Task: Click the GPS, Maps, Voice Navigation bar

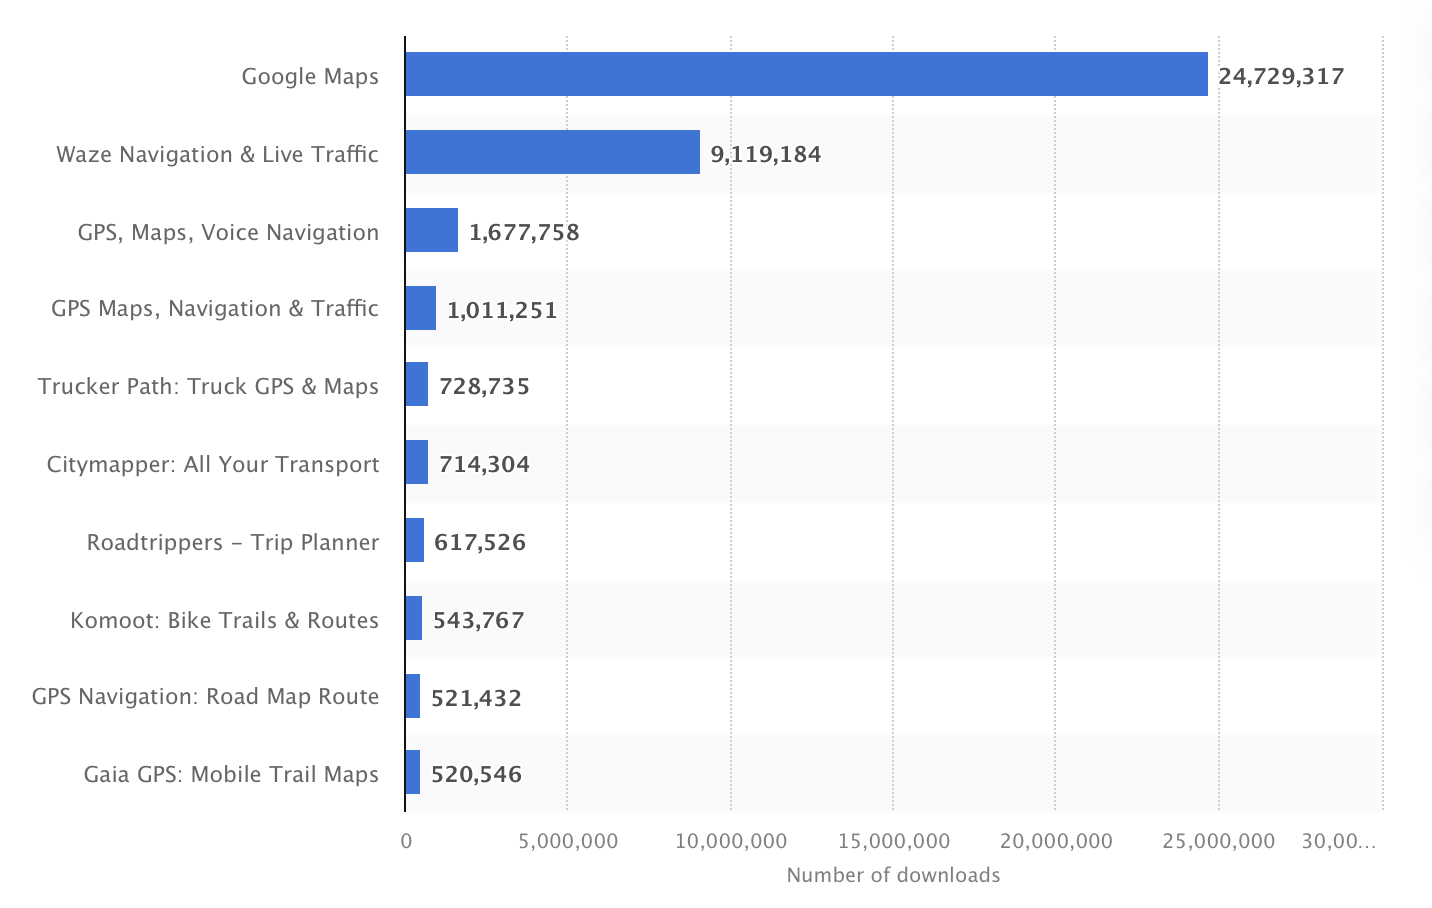Action: (432, 230)
